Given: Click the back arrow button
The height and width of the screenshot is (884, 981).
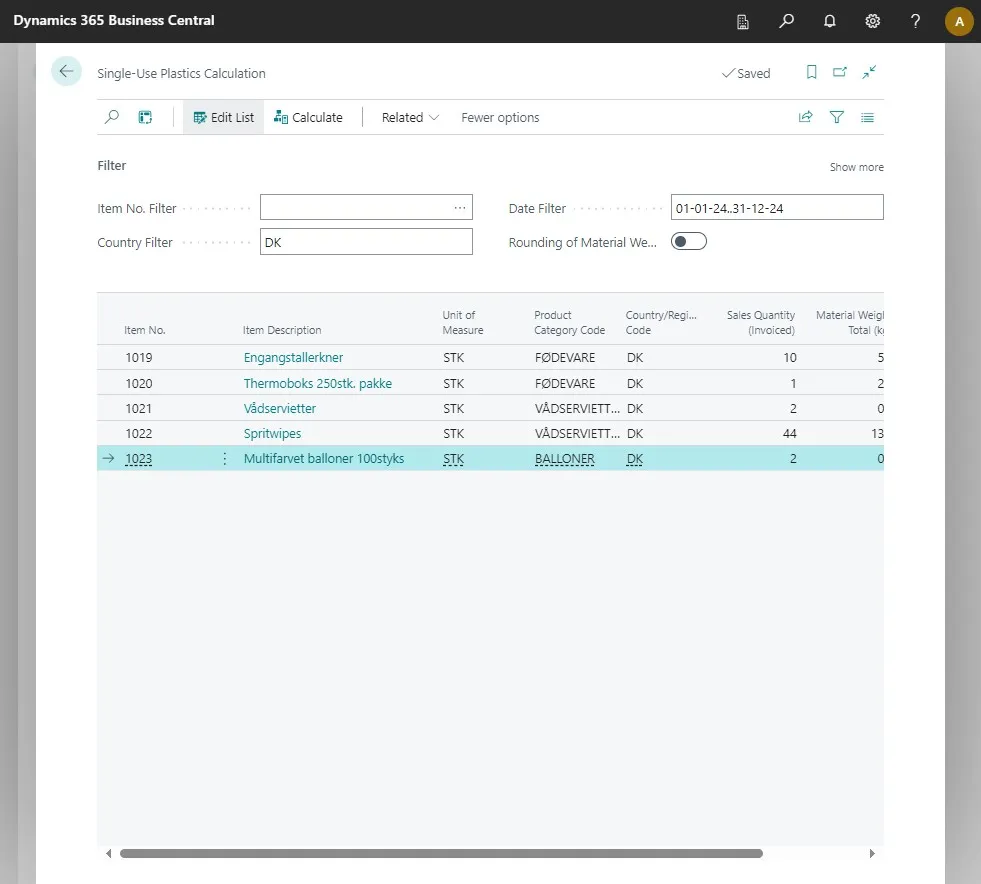Looking at the screenshot, I should point(66,71).
